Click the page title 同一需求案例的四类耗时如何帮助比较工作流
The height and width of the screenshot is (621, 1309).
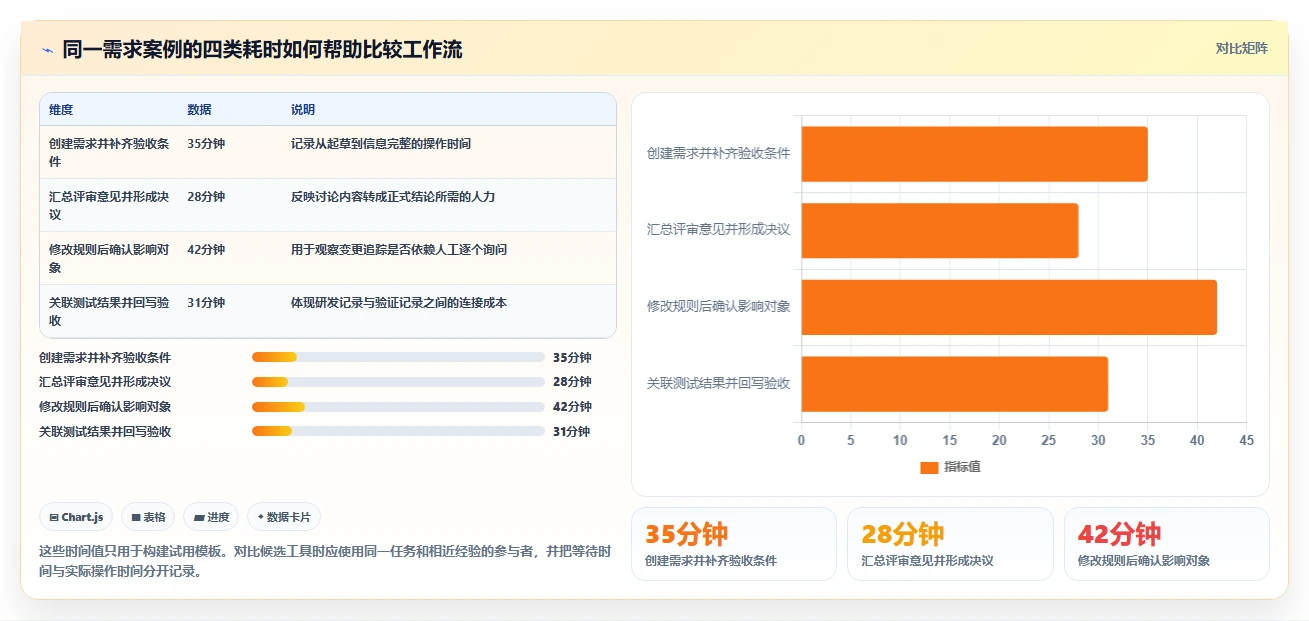(262, 49)
